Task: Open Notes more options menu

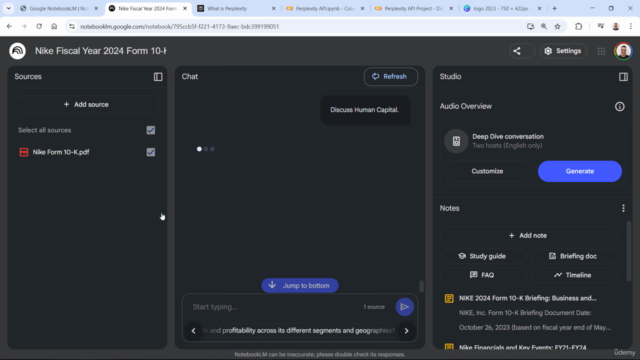Action: 623,209
